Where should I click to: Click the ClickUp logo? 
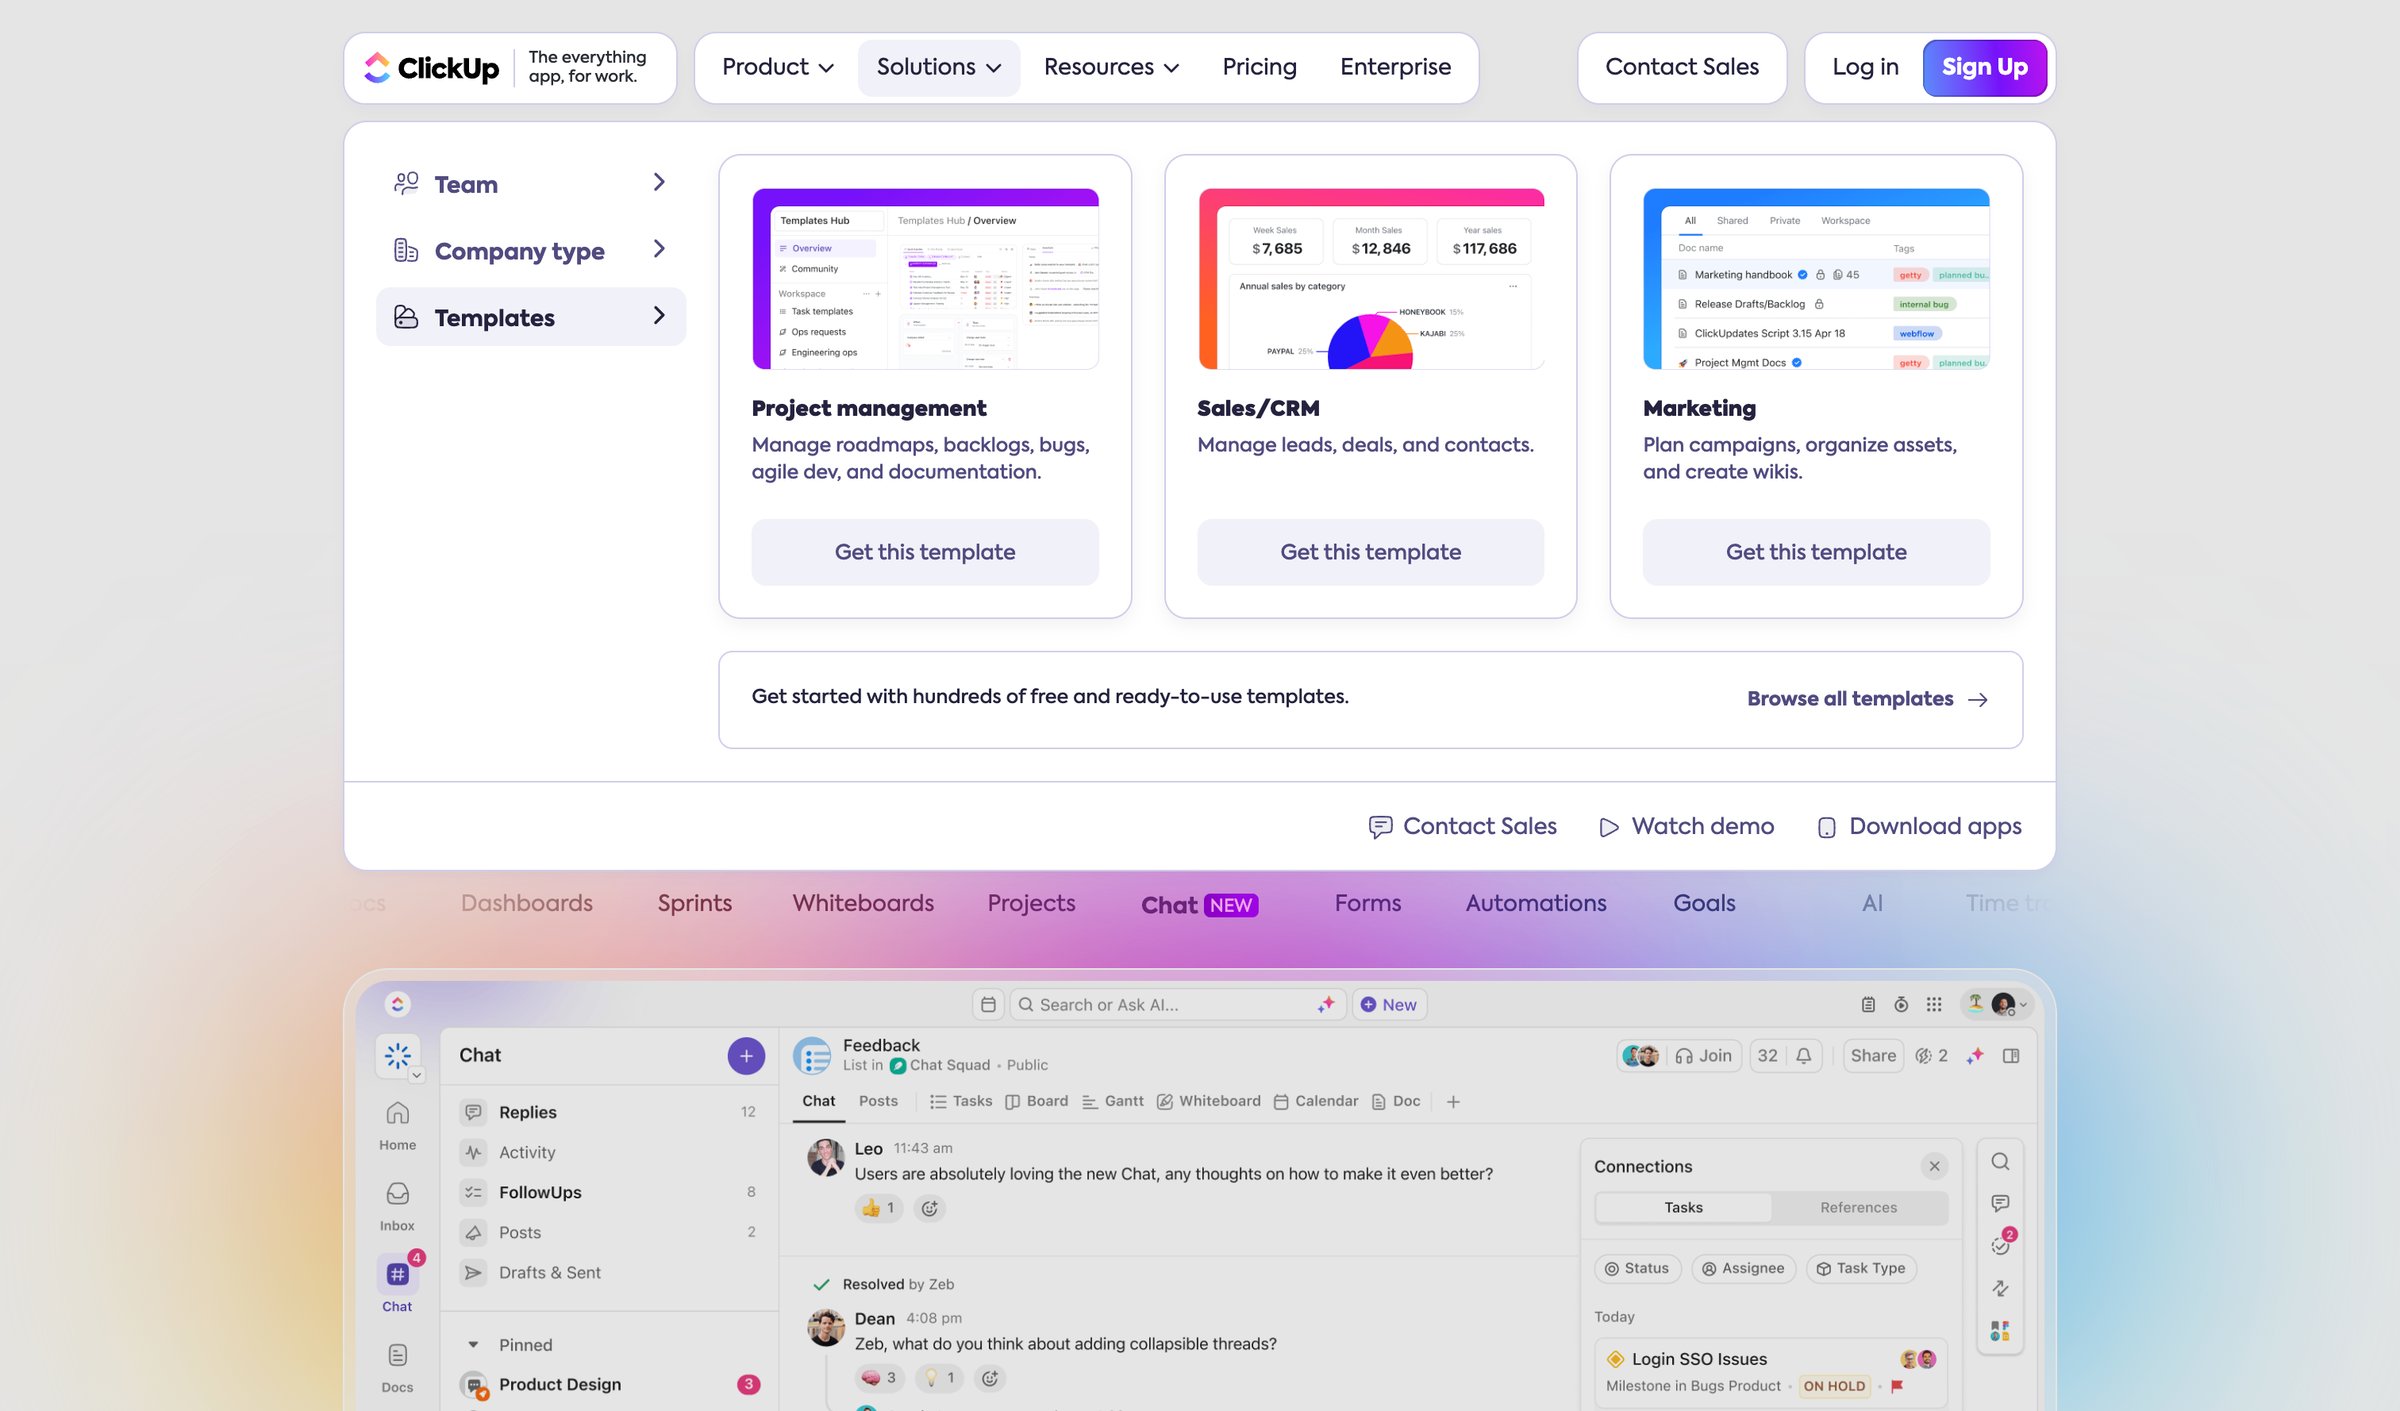(431, 67)
